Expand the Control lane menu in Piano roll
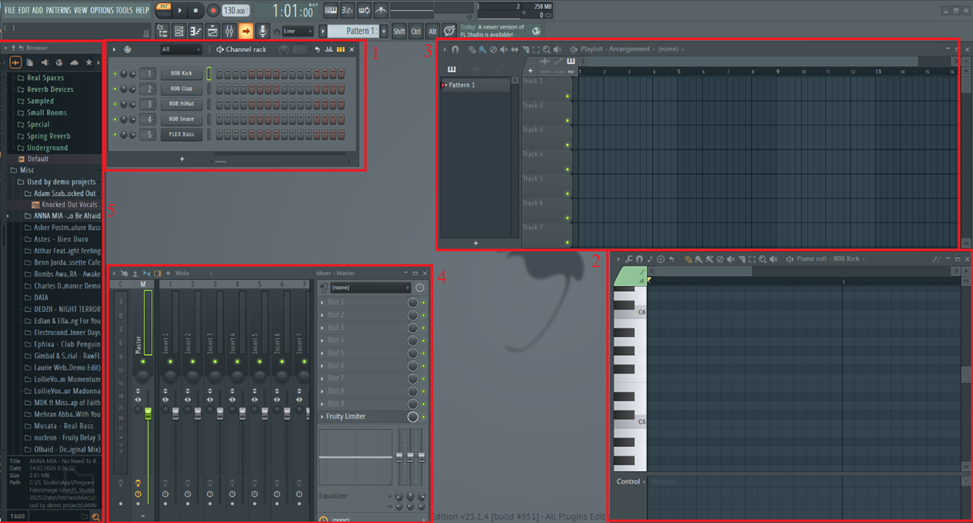 631,482
